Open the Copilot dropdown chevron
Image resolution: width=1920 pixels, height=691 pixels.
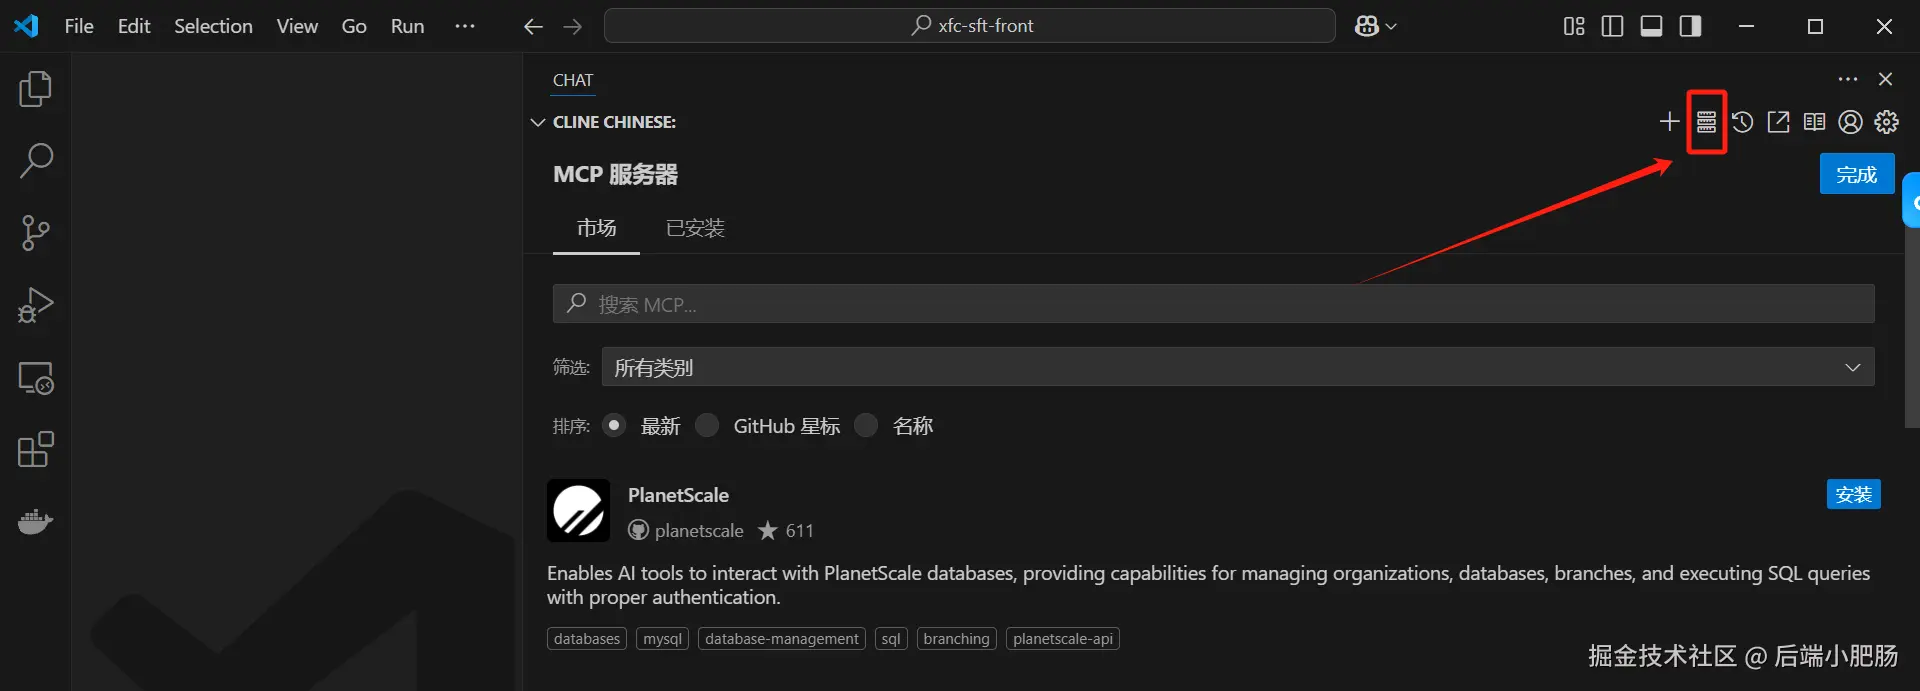click(x=1391, y=27)
